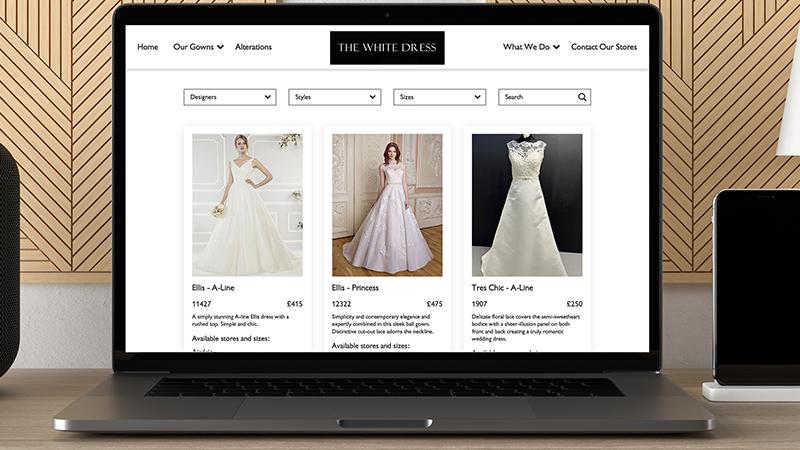Click the £475 price

coord(434,304)
